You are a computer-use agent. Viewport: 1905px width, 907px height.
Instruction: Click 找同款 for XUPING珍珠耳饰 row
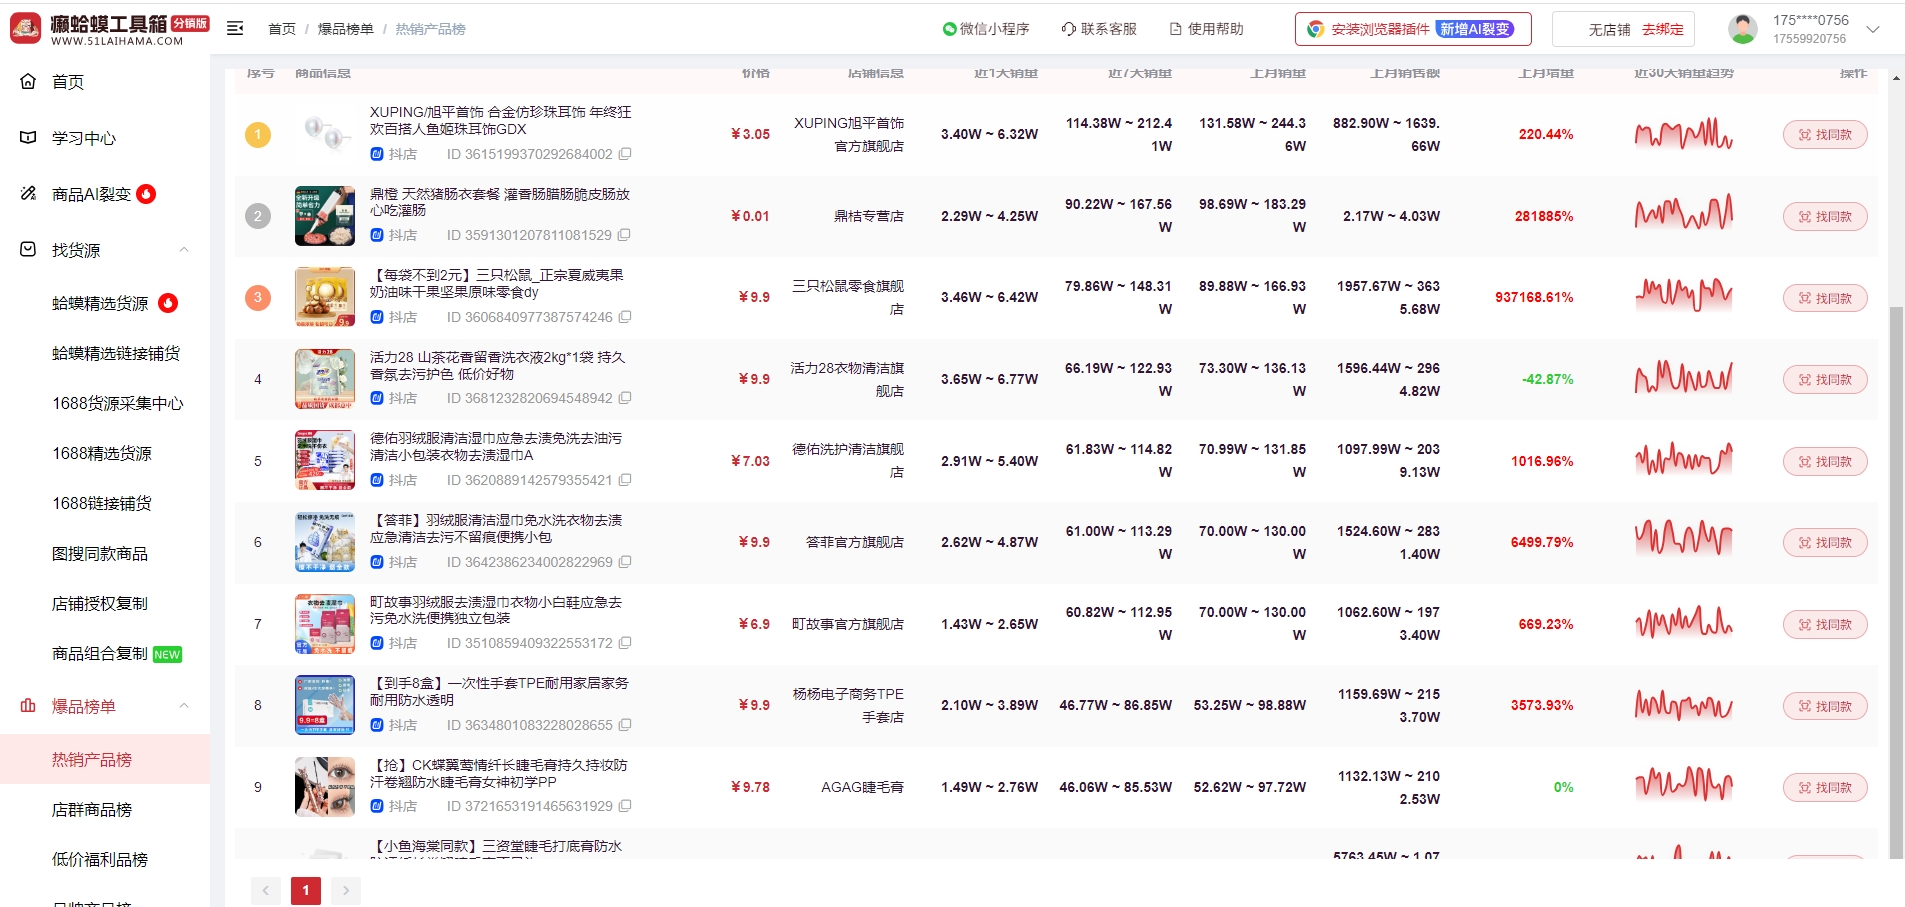1825,135
